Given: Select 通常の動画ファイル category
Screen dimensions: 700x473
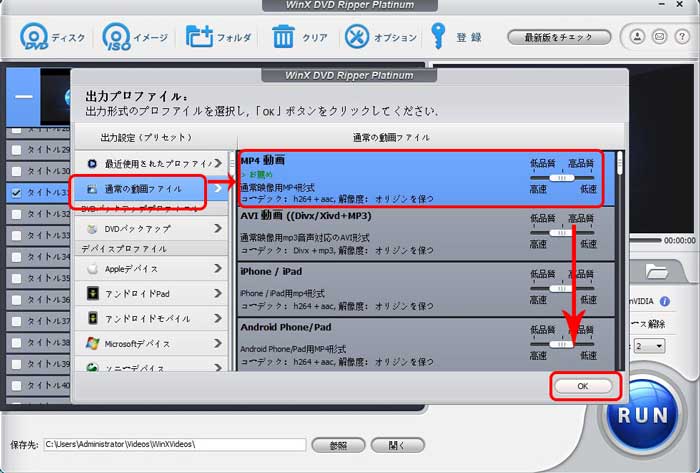Looking at the screenshot, I should pyautogui.click(x=151, y=189).
